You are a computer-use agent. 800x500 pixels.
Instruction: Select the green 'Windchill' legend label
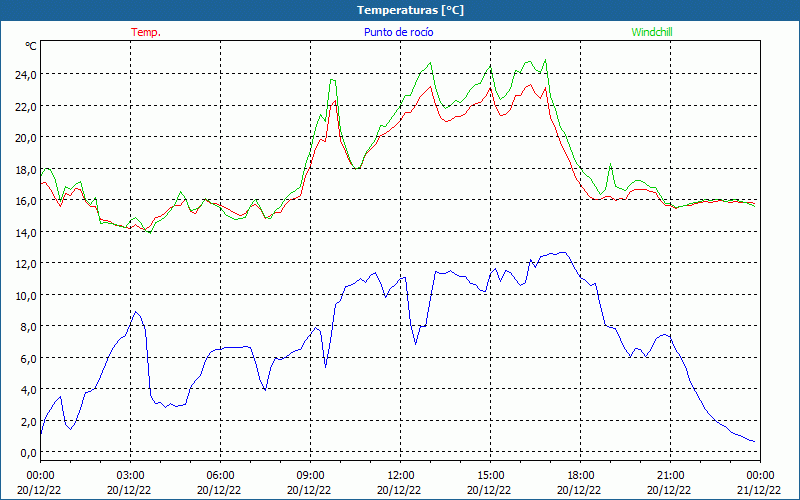(652, 32)
